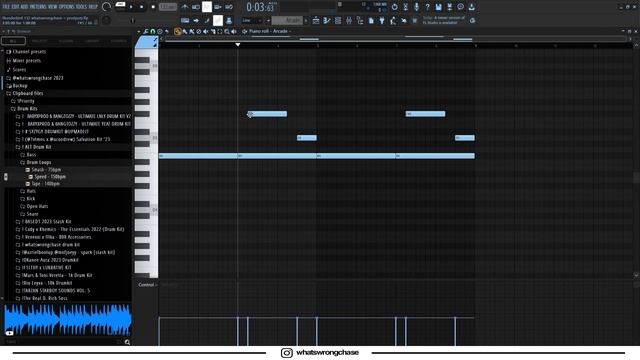Select the piano roll Mute tool
Image resolution: width=640 pixels, height=360 pixels.
(206, 31)
